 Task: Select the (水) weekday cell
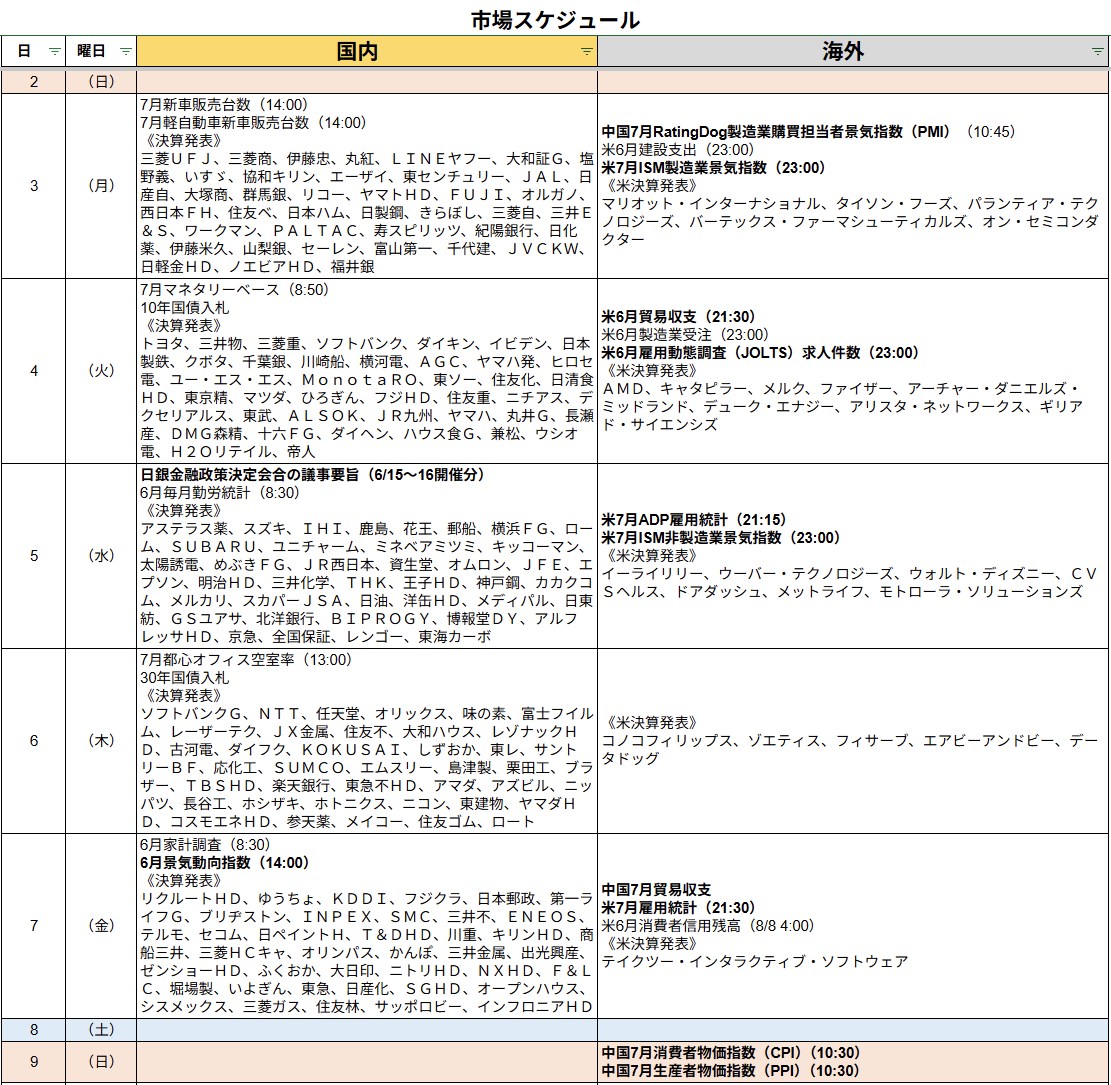101,556
